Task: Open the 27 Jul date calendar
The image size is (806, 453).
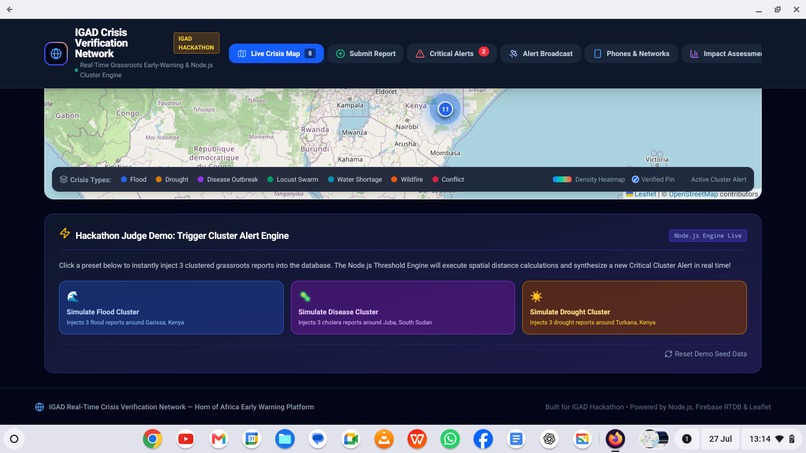Action: tap(720, 439)
